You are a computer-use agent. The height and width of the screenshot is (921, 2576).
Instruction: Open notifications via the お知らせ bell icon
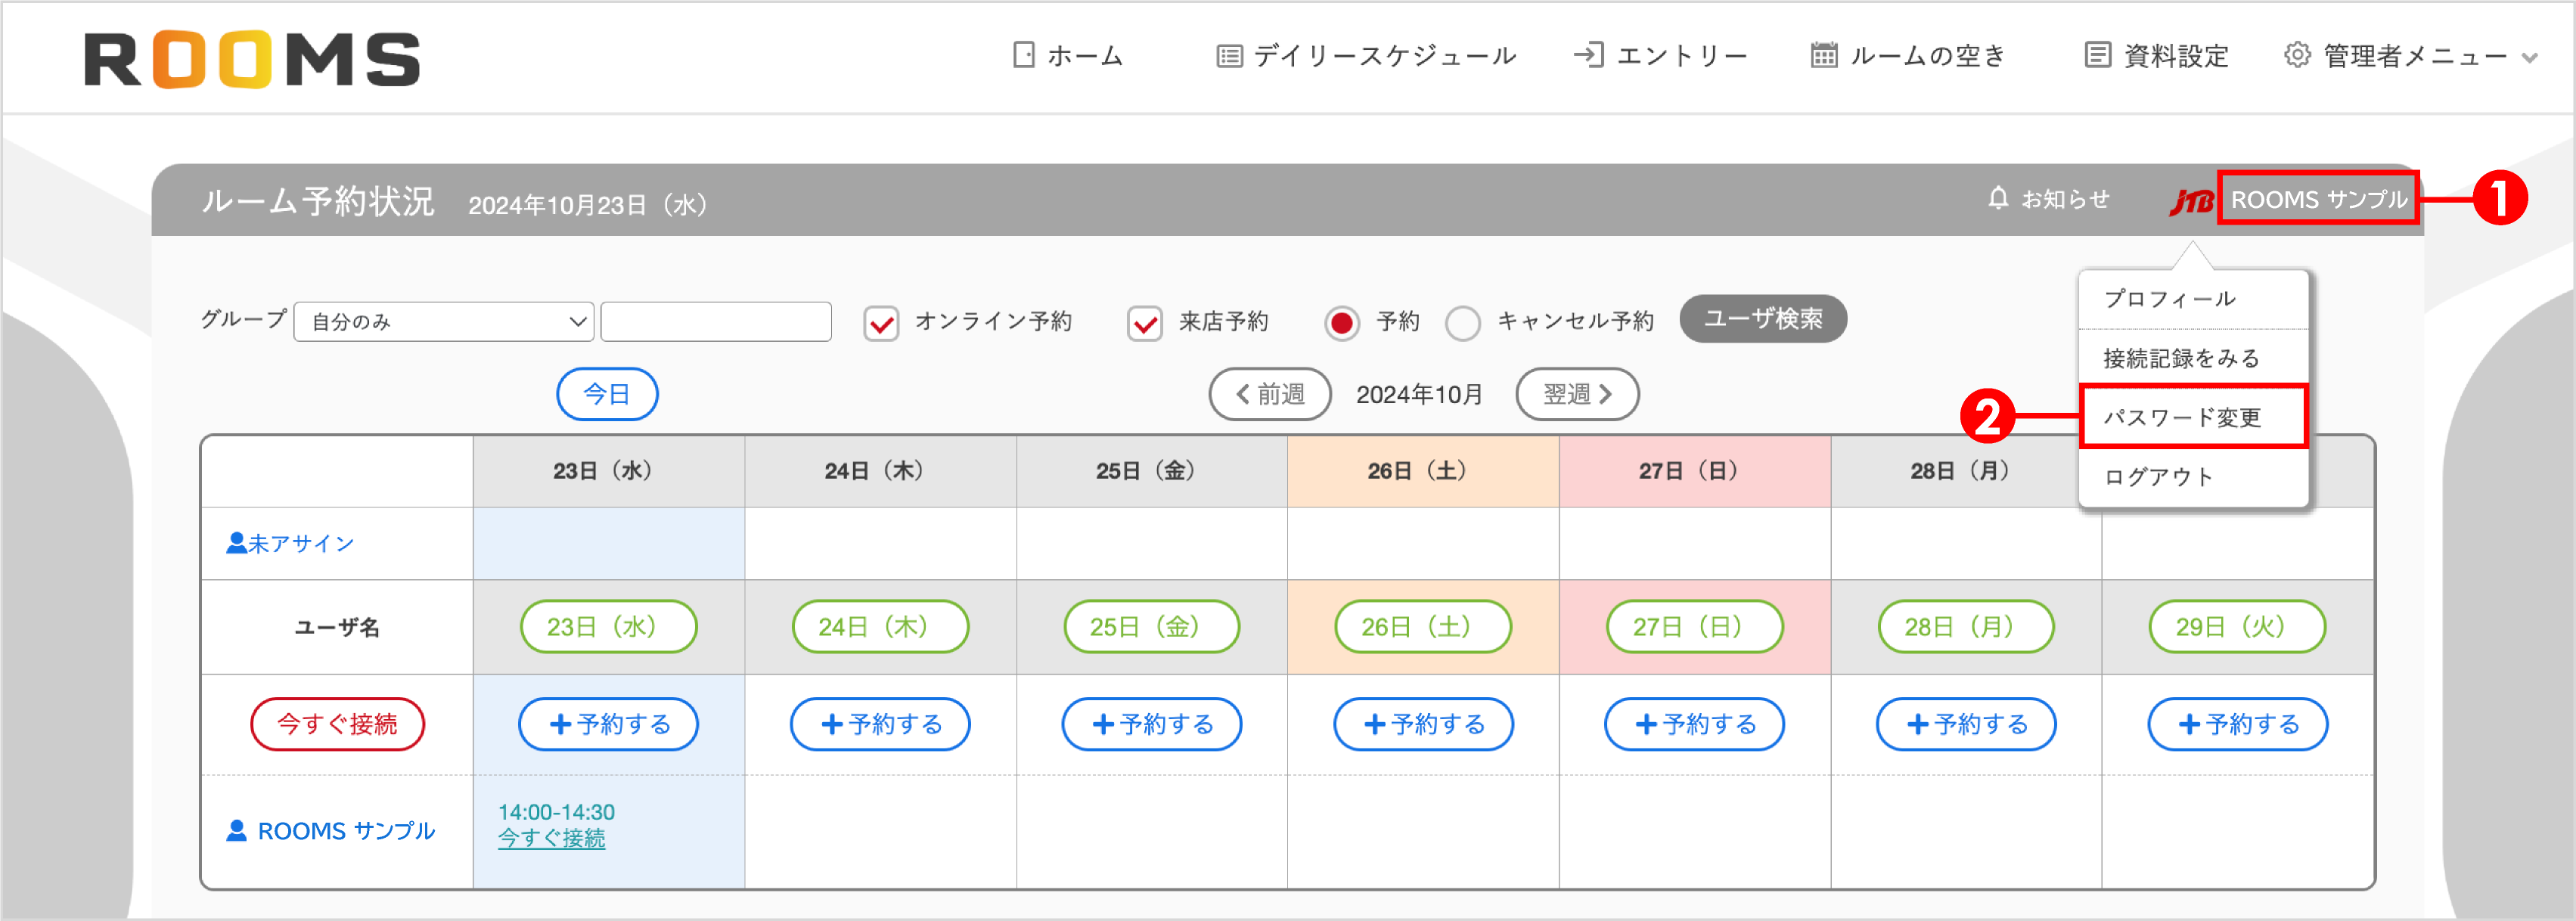pyautogui.click(x=1998, y=198)
